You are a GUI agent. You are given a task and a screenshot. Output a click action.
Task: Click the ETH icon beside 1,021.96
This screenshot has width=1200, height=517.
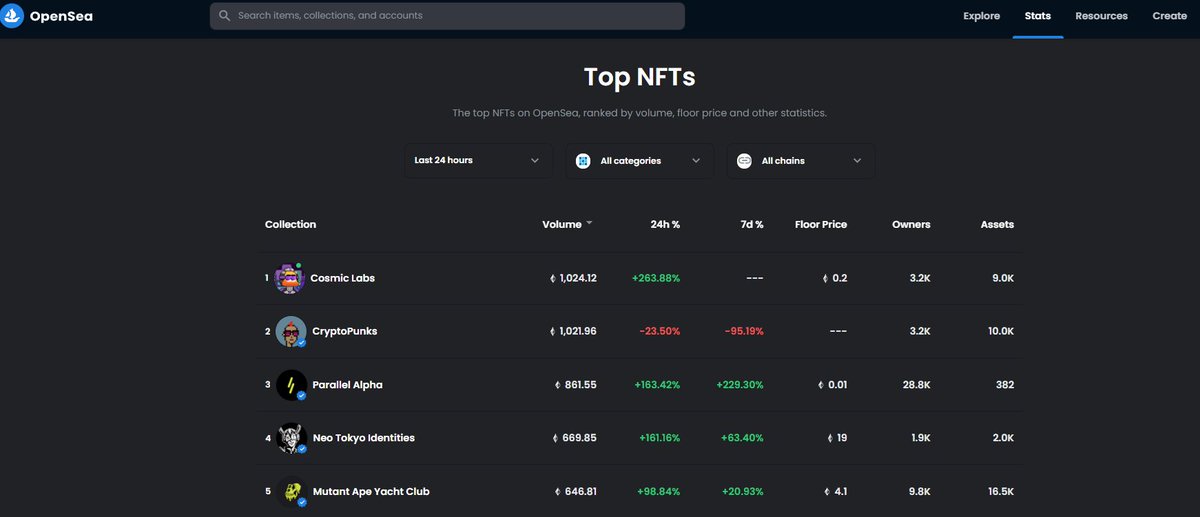click(553, 331)
